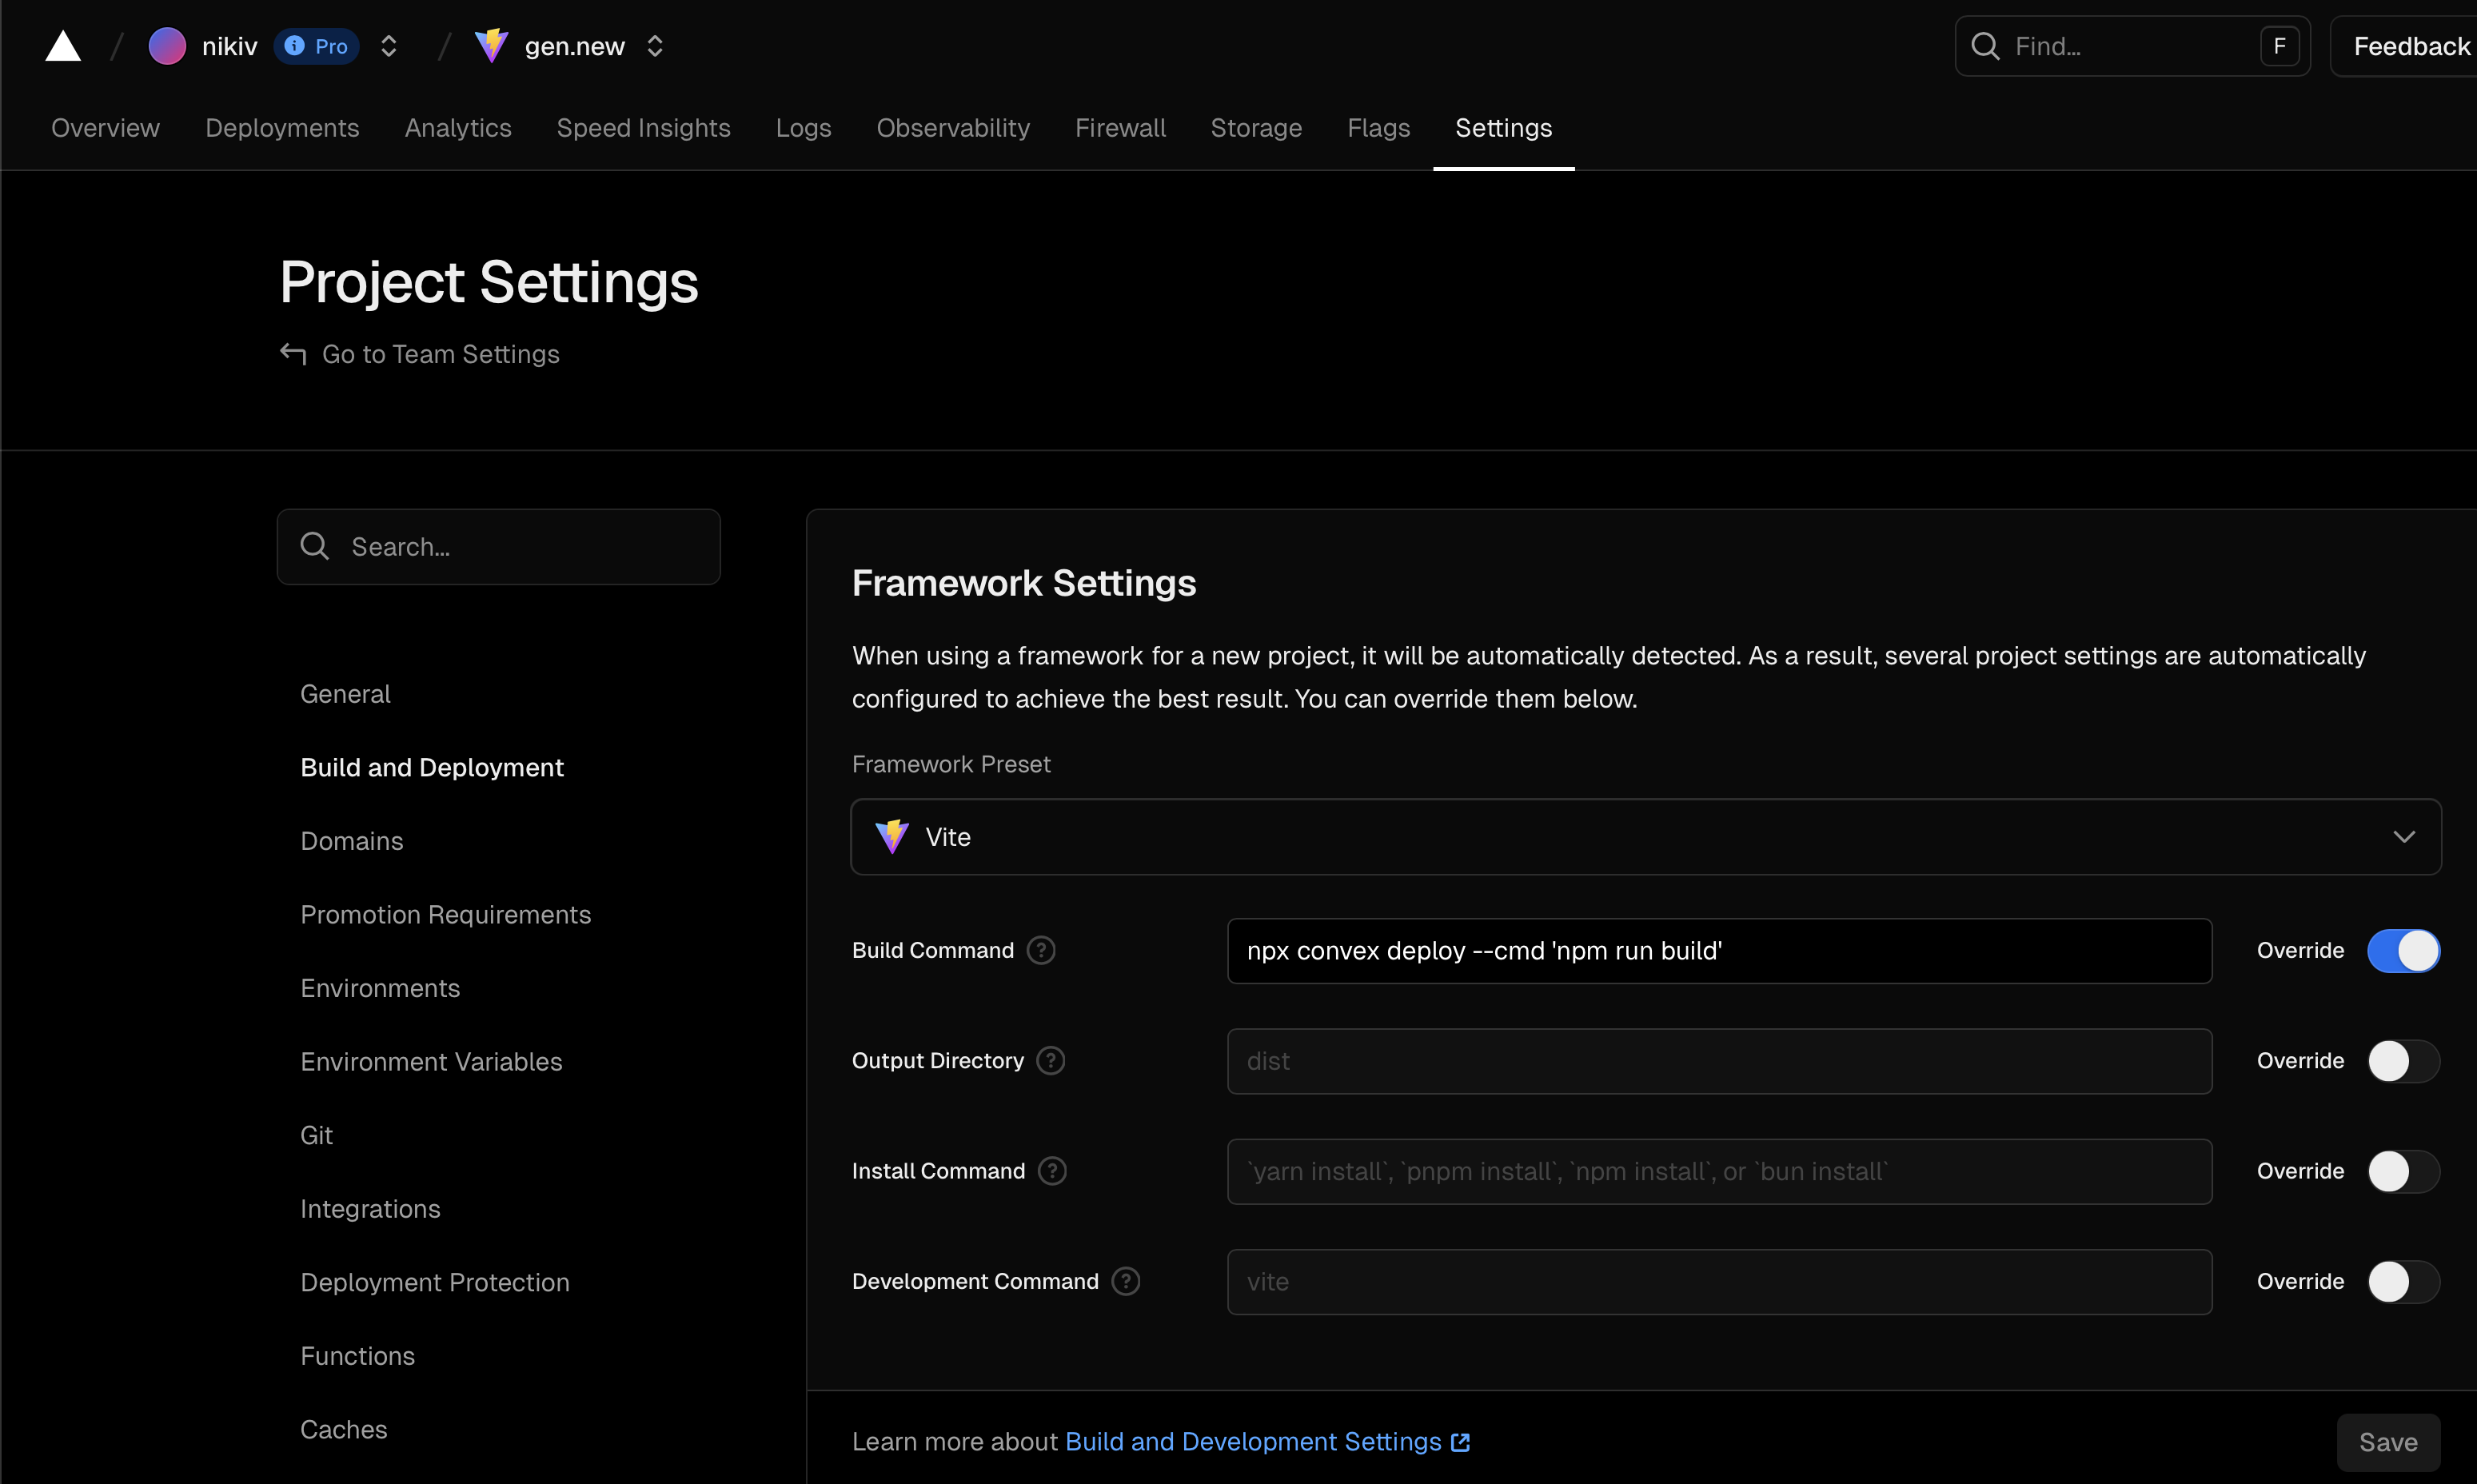
Task: Expand the Framework Preset Vite dropdown
Action: tap(1646, 837)
